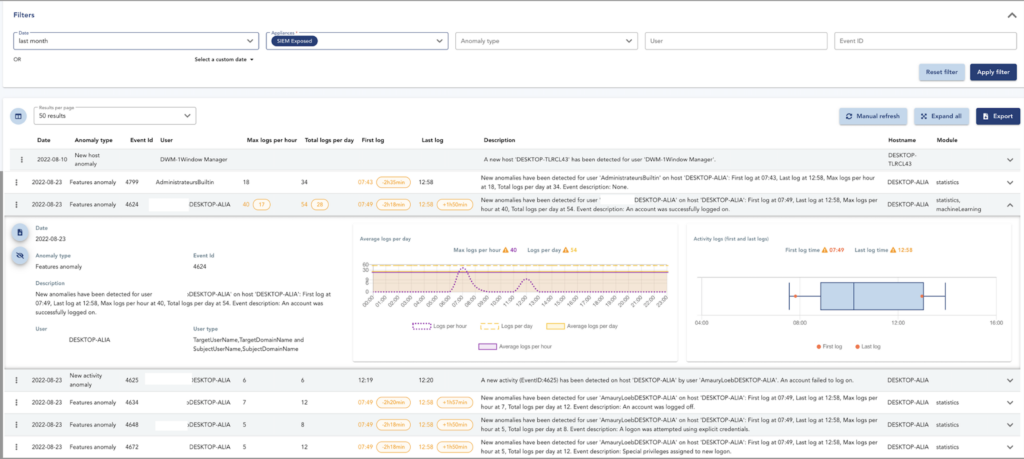Open Select a custom date menu
Viewport: 1024px width, 459px height.
[x=223, y=59]
